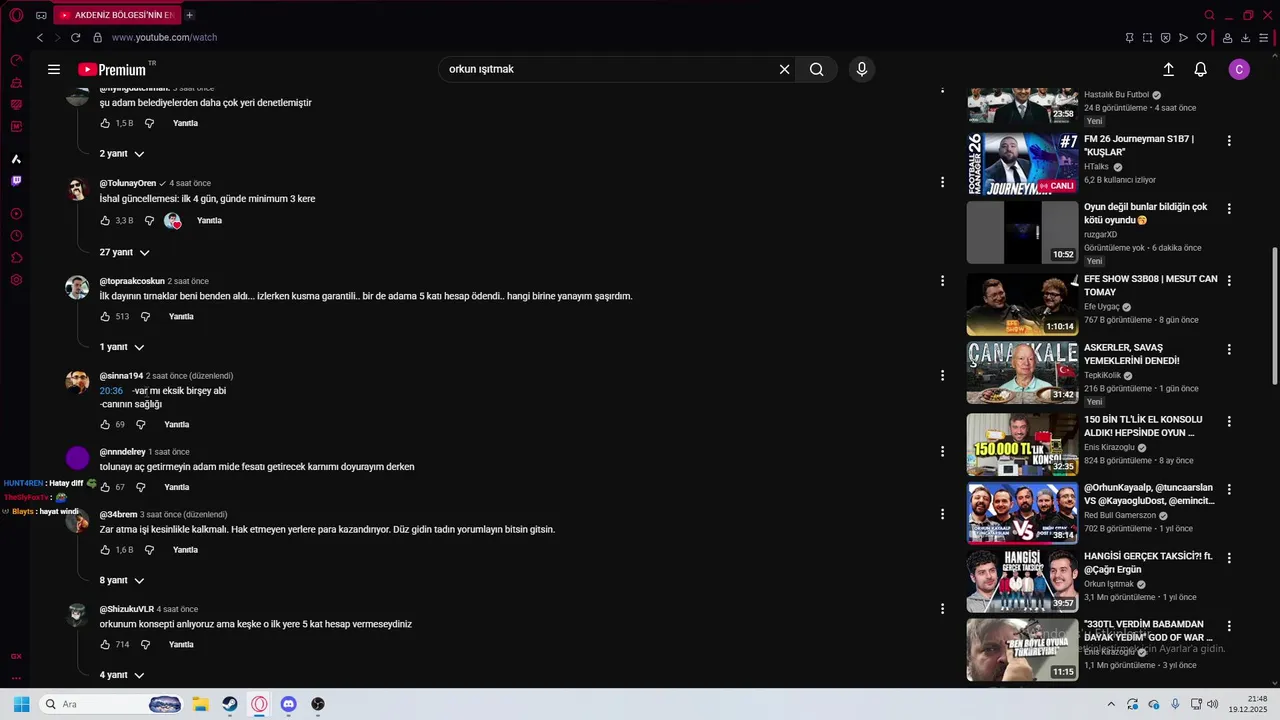Open Opera ad blocker shield icon

[1165, 38]
